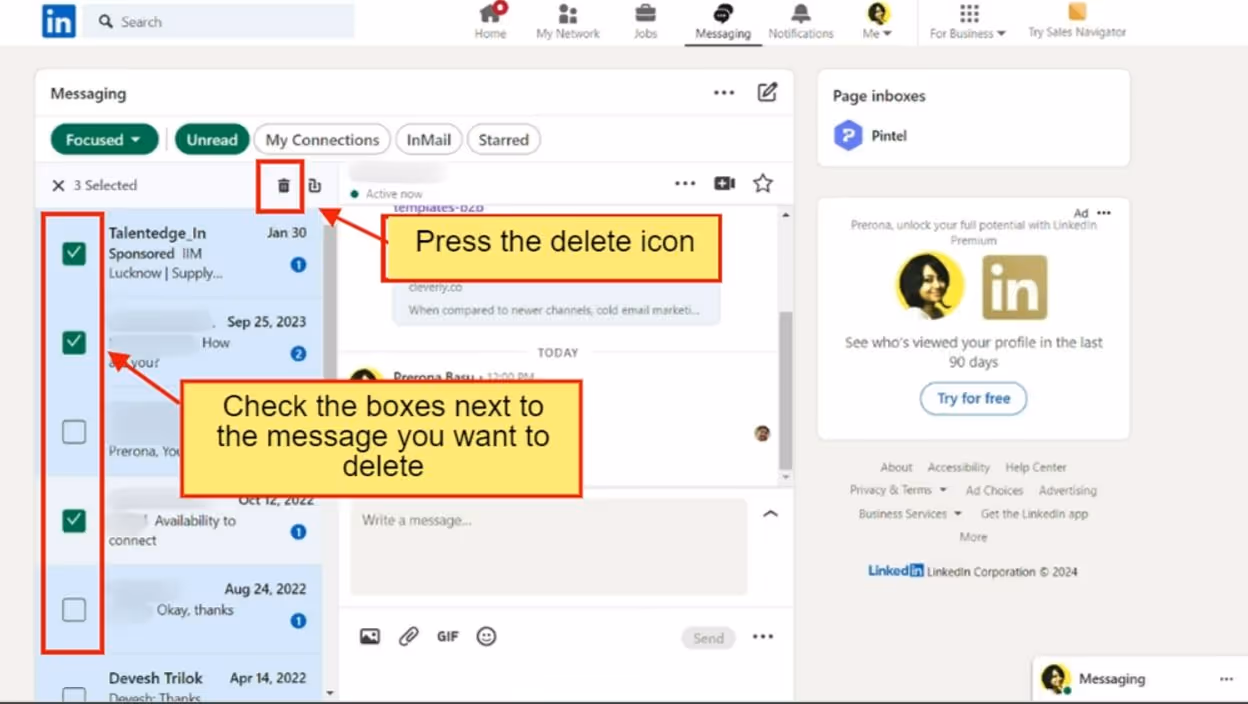Open the emoji picker in the message box
Viewport: 1248px width, 704px height.
click(x=486, y=636)
